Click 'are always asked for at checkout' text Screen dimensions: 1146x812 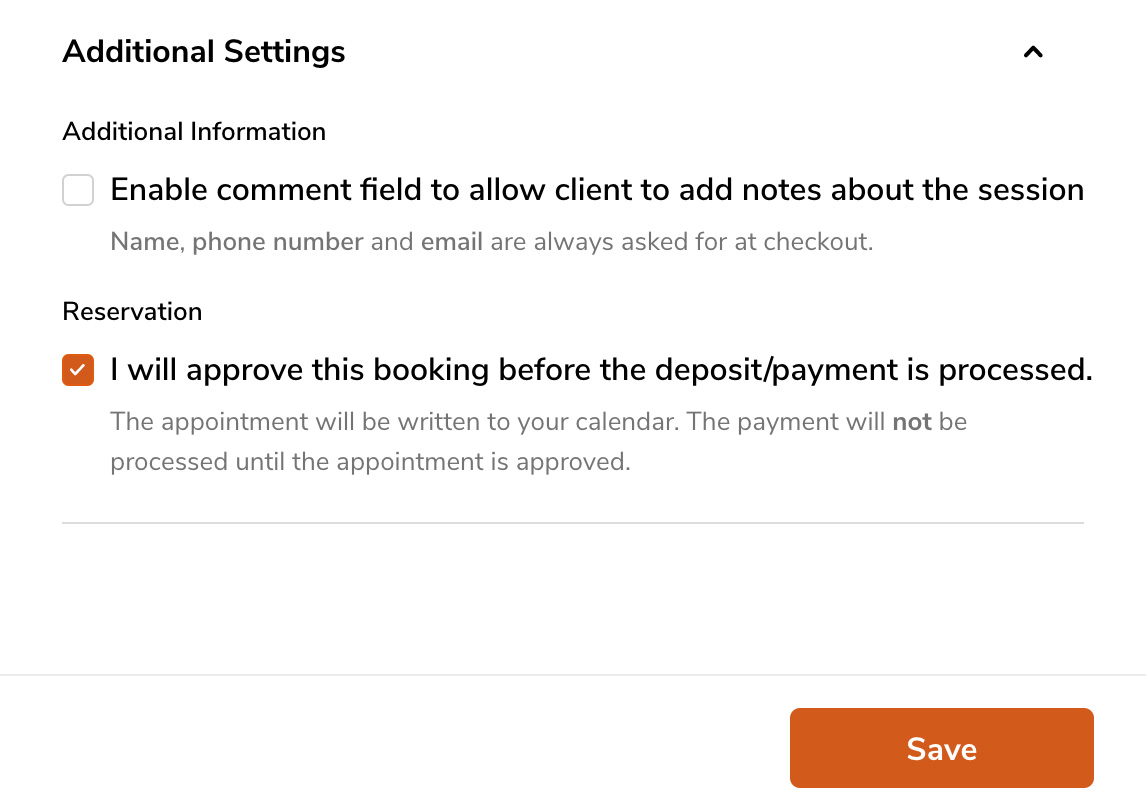pyautogui.click(x=682, y=242)
